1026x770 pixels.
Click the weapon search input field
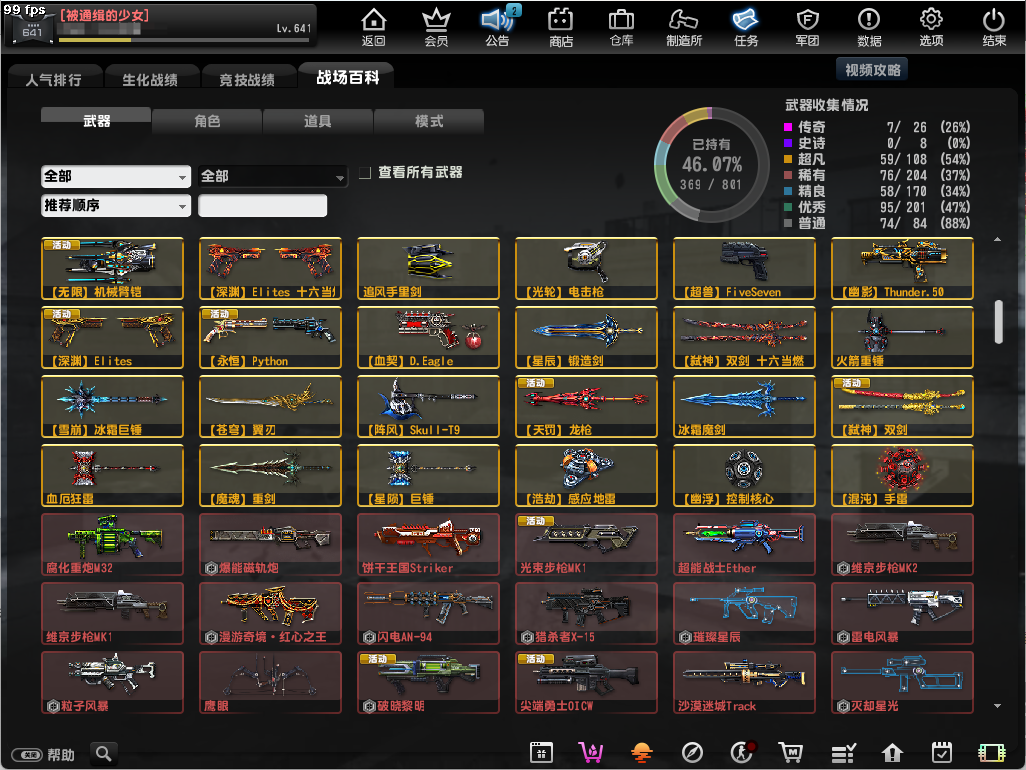coord(262,205)
